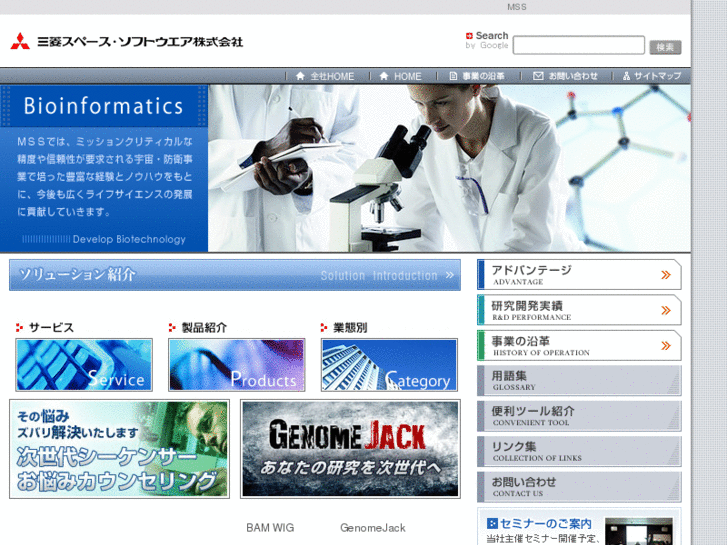Open リンク集 COLLECTION OF LINKS
The width and height of the screenshot is (727, 545).
tap(579, 451)
